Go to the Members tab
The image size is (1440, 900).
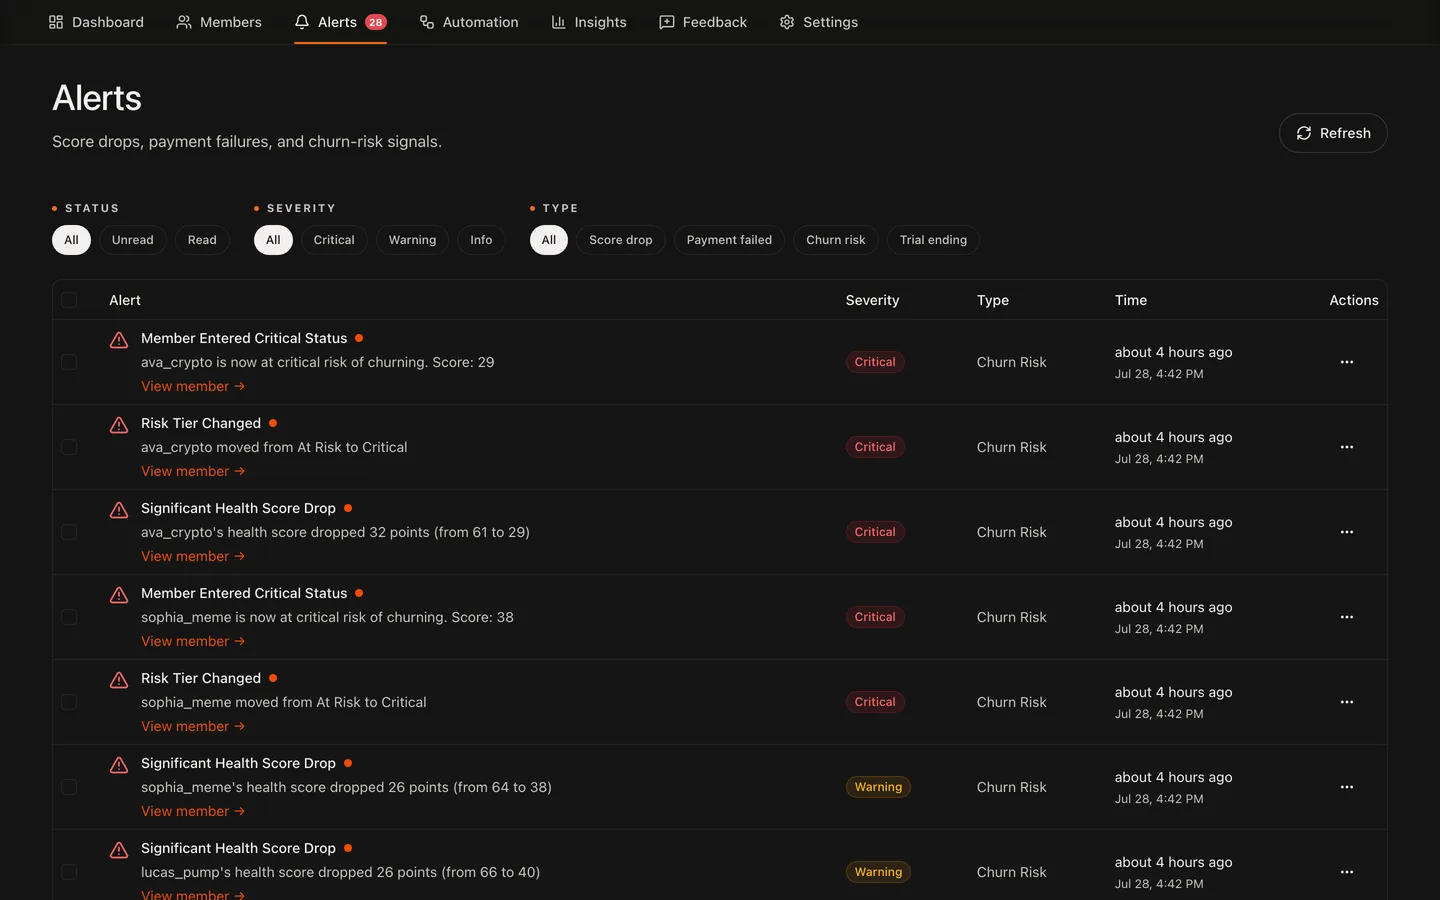coord(219,22)
